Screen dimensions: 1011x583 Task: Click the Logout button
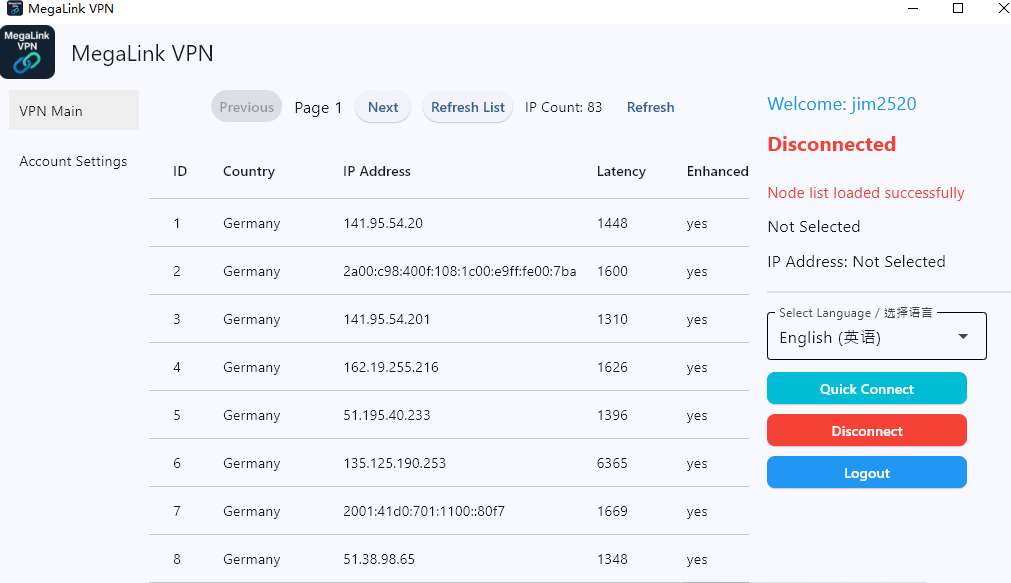[x=866, y=472]
